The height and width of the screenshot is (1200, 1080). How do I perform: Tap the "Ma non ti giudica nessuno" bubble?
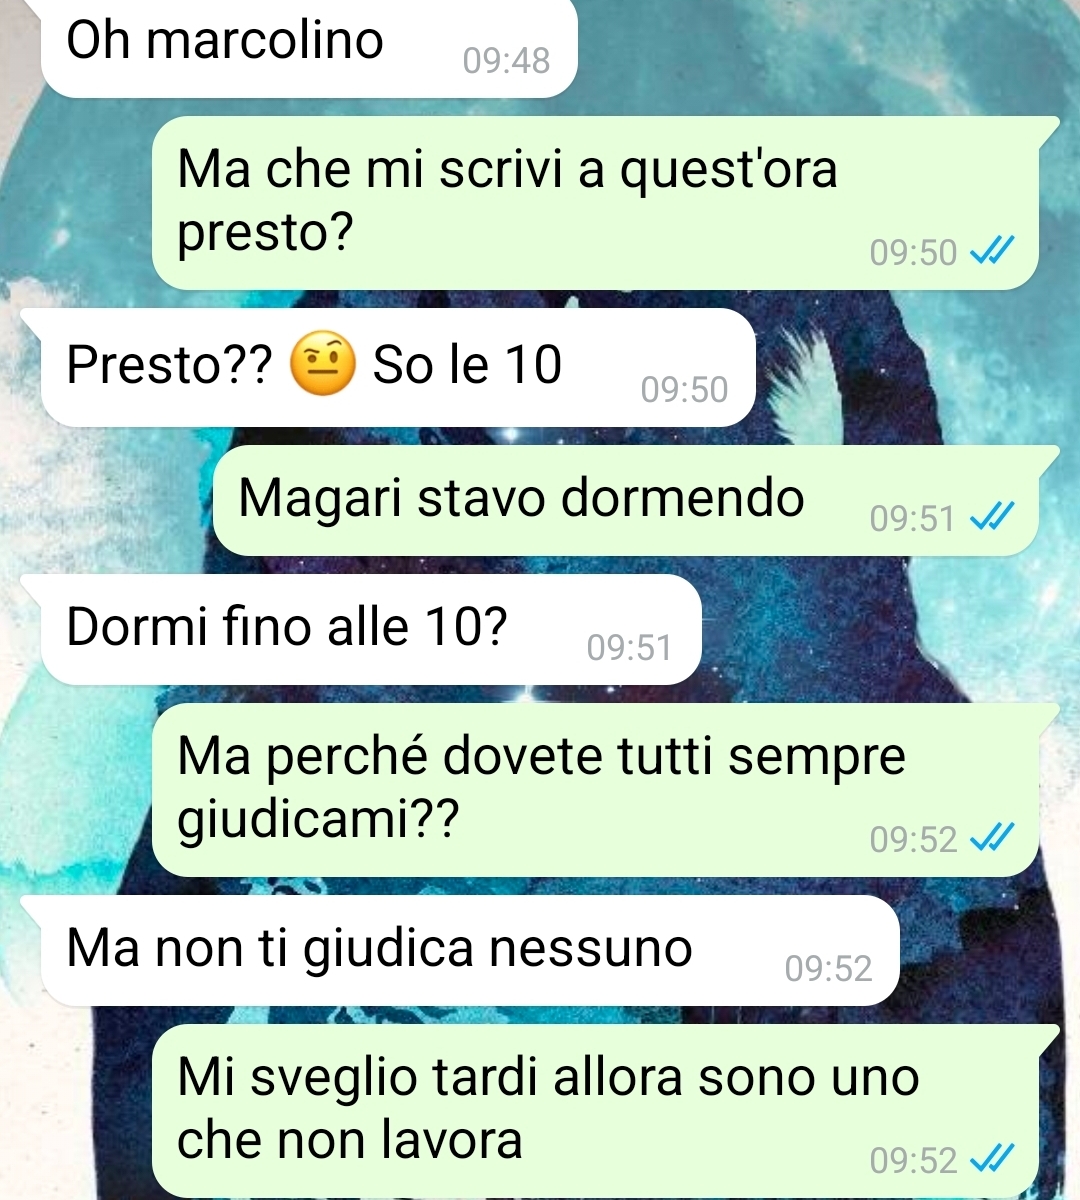(x=470, y=950)
